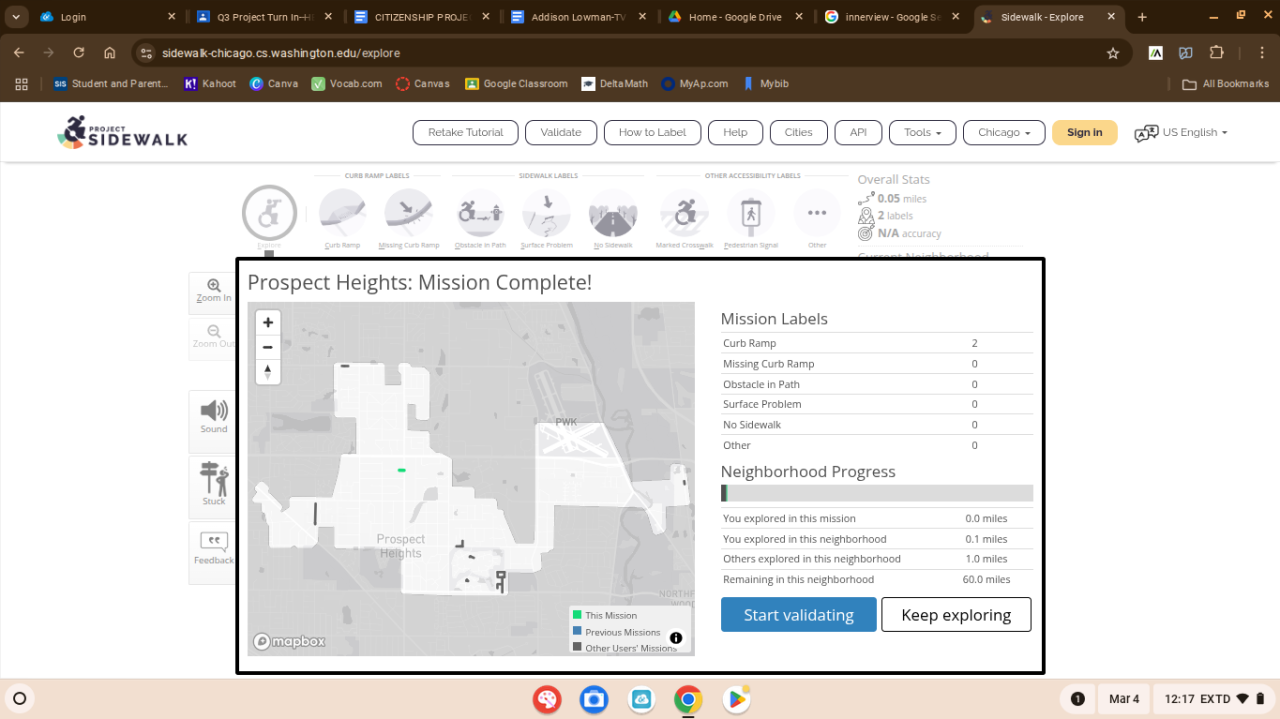Open the Other label options
Image resolution: width=1280 pixels, height=719 pixels.
(817, 213)
